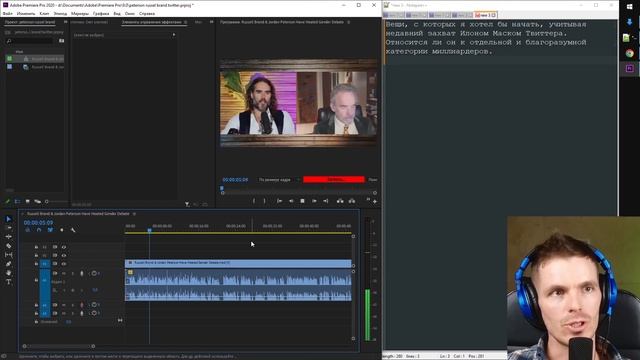Toggle Snap in the timeline
Image resolution: width=640 pixels, height=360 pixels.
click(x=39, y=230)
